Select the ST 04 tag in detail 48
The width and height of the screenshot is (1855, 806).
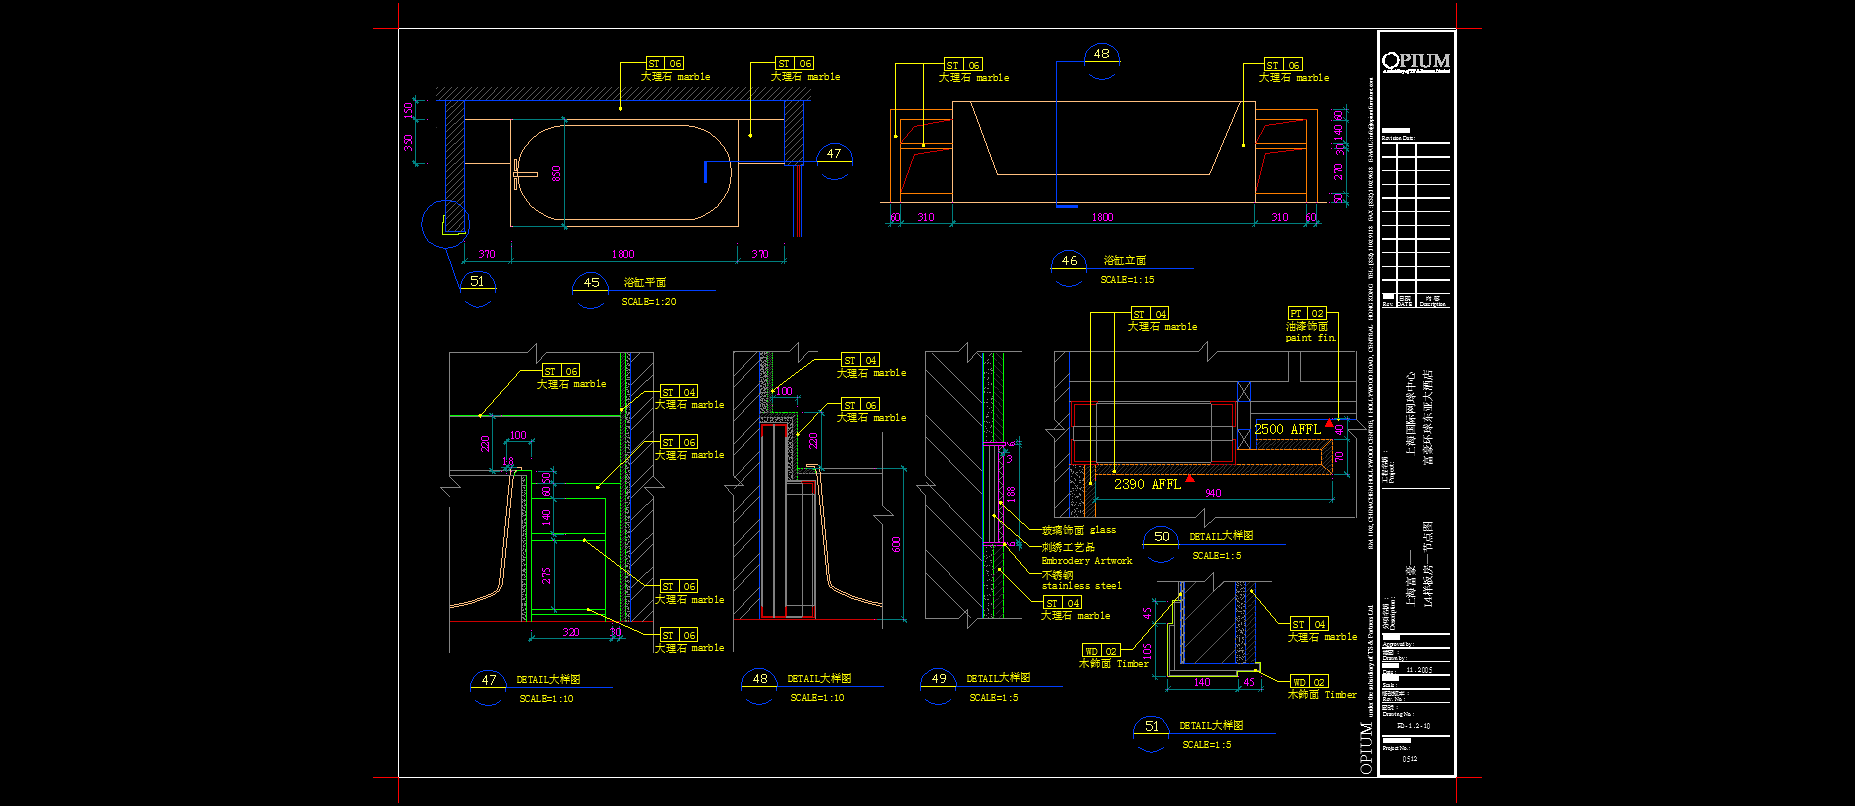(x=860, y=360)
